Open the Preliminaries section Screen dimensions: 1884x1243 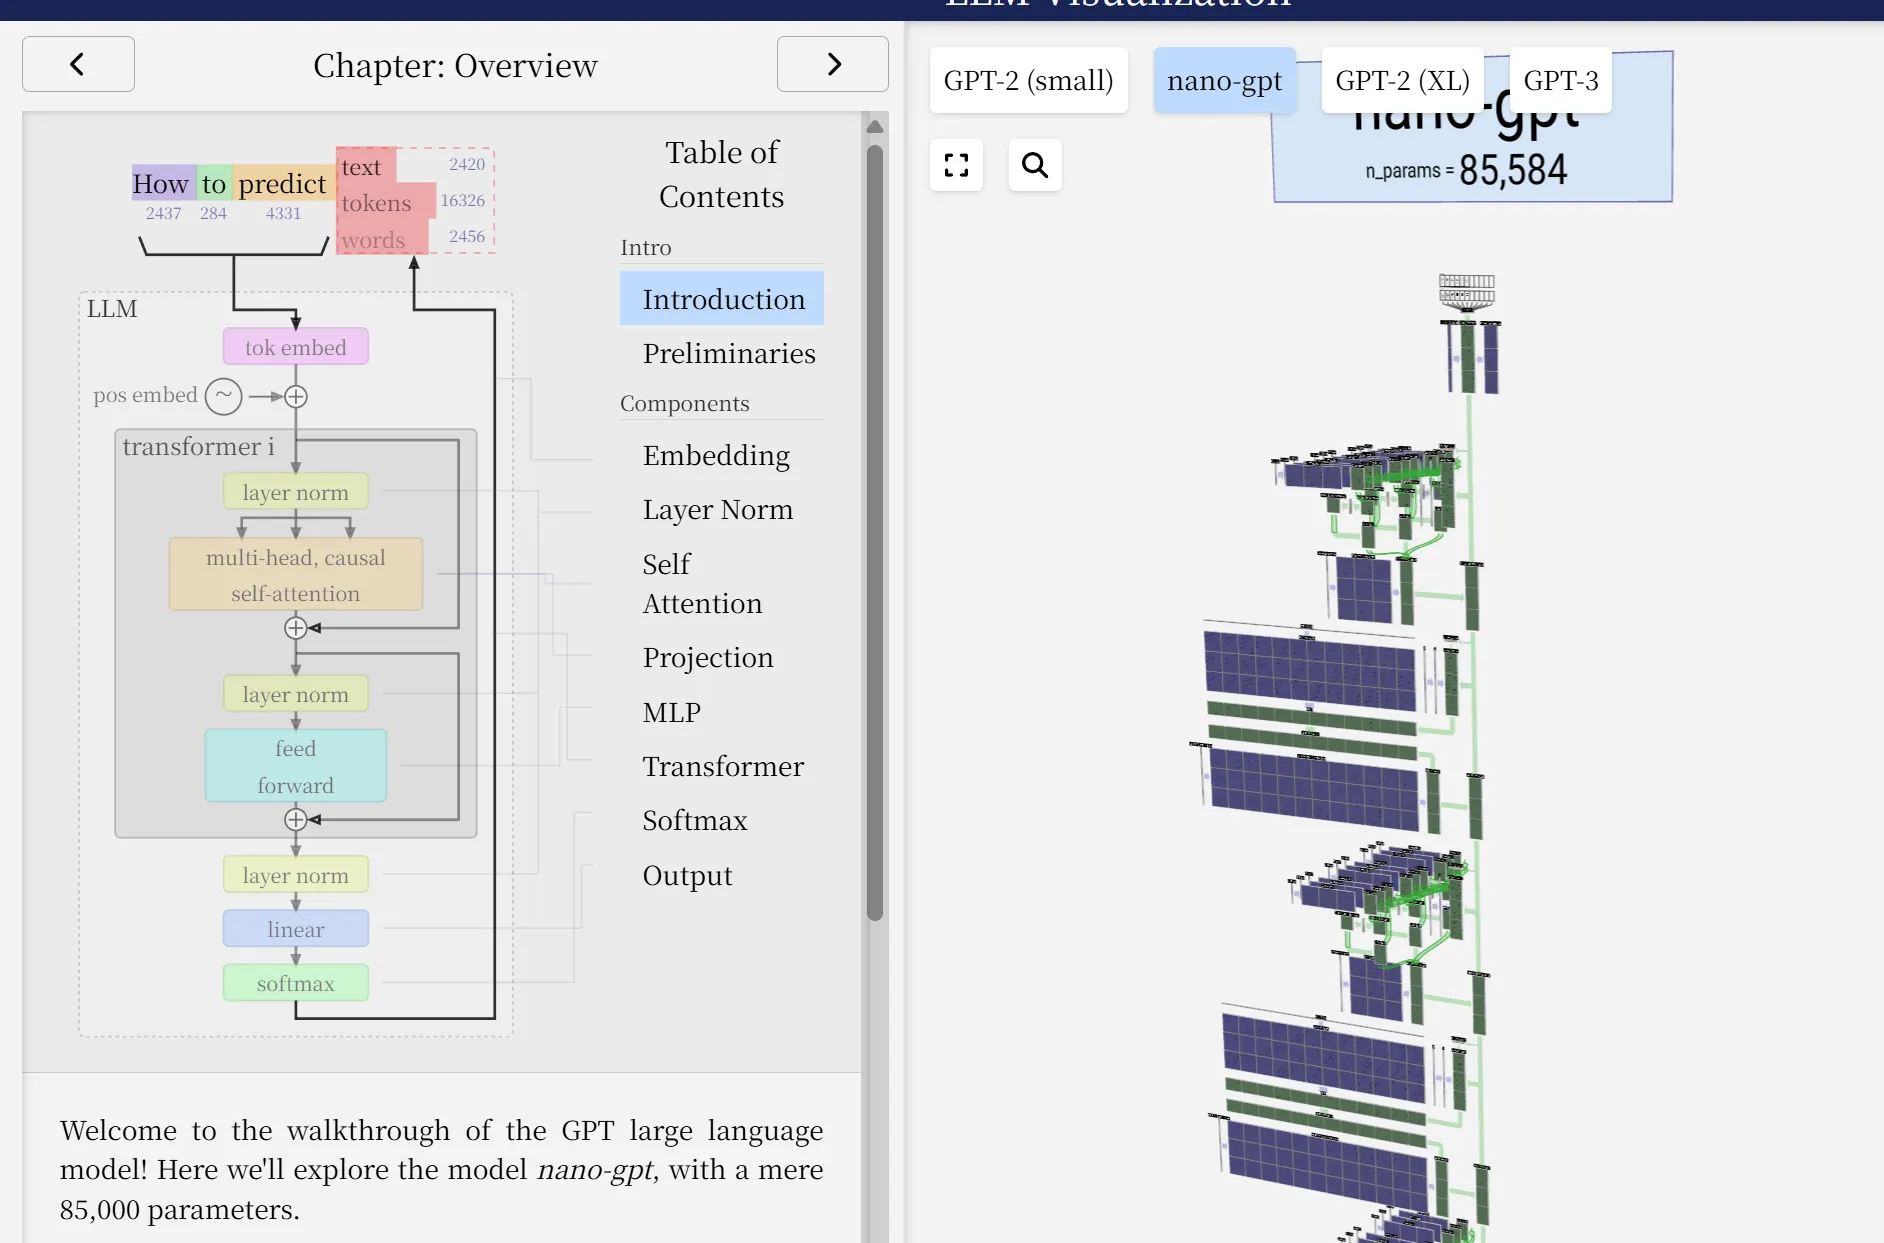(x=728, y=353)
